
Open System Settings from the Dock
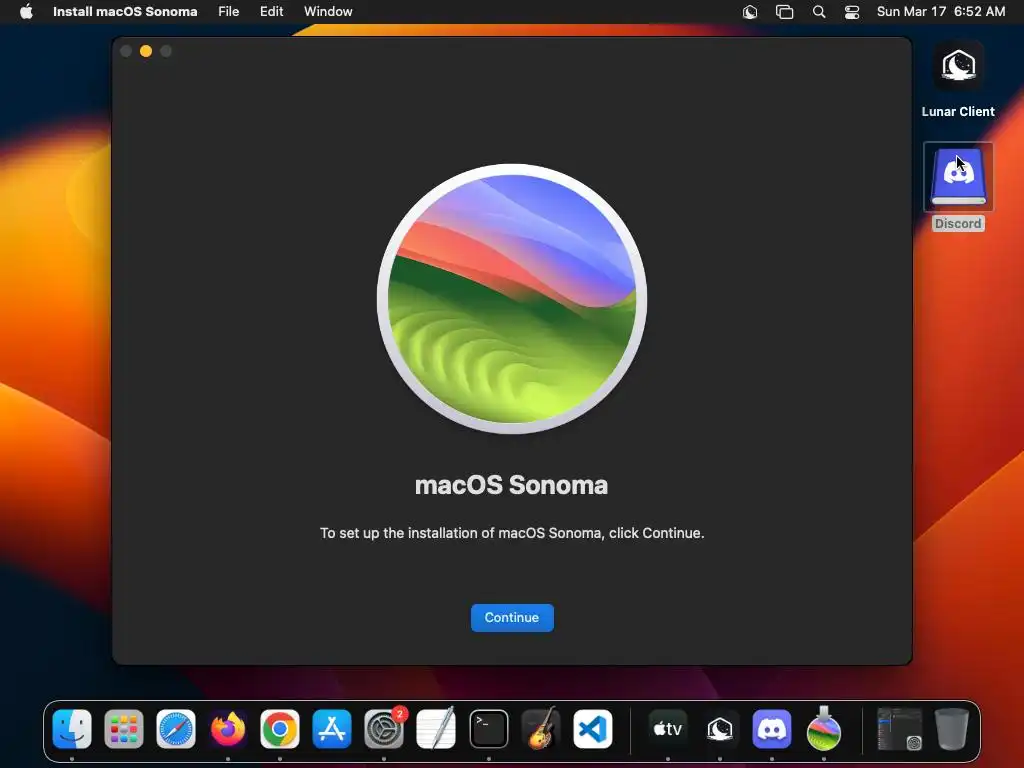point(384,729)
